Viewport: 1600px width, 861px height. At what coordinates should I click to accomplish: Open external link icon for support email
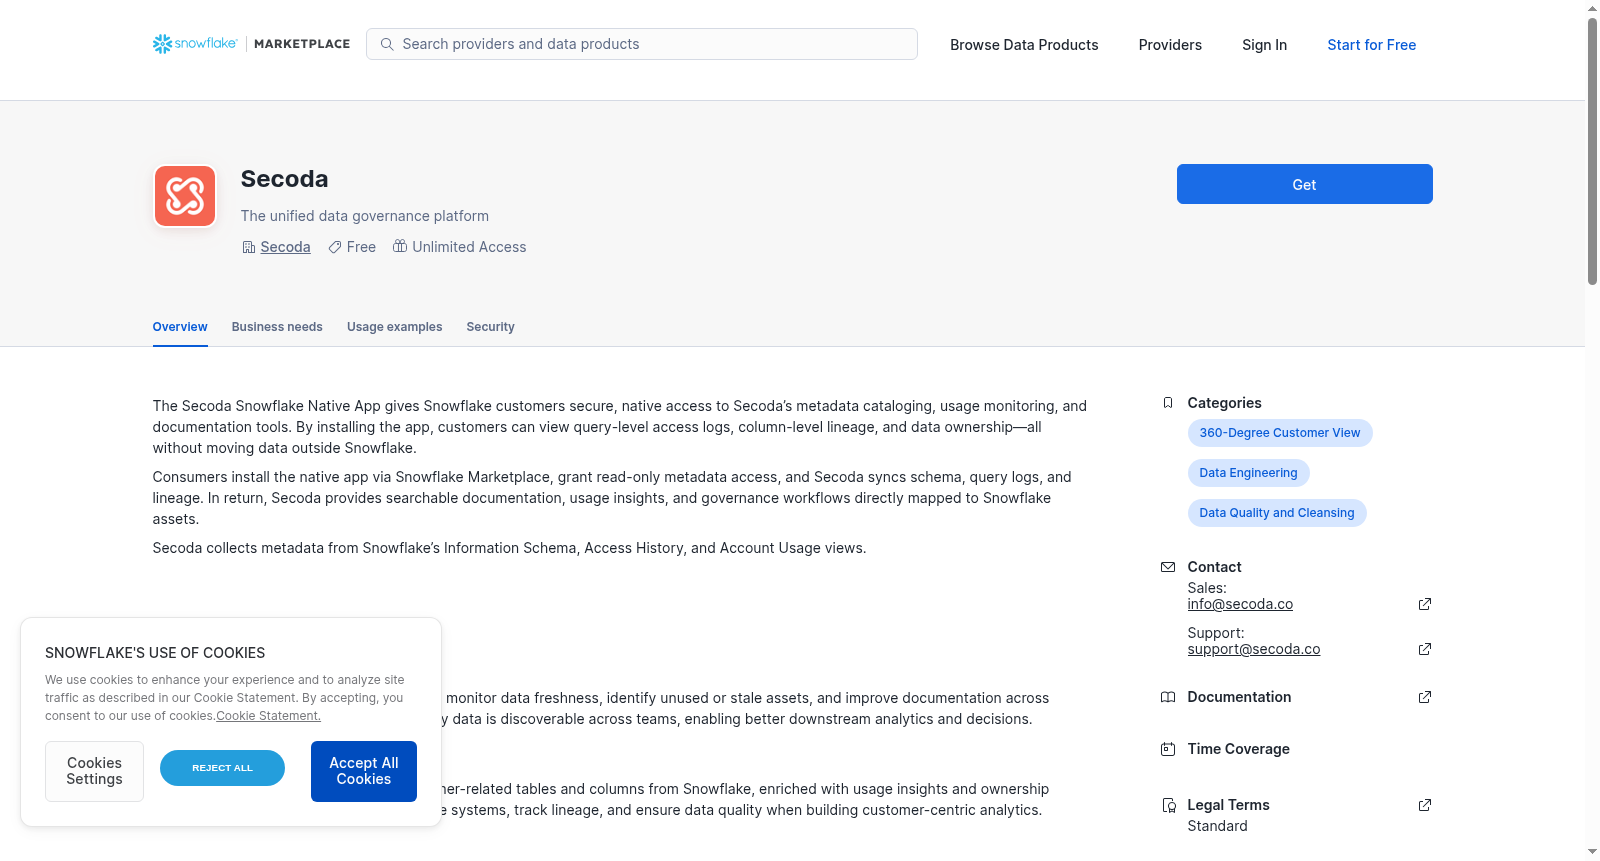[x=1425, y=649]
